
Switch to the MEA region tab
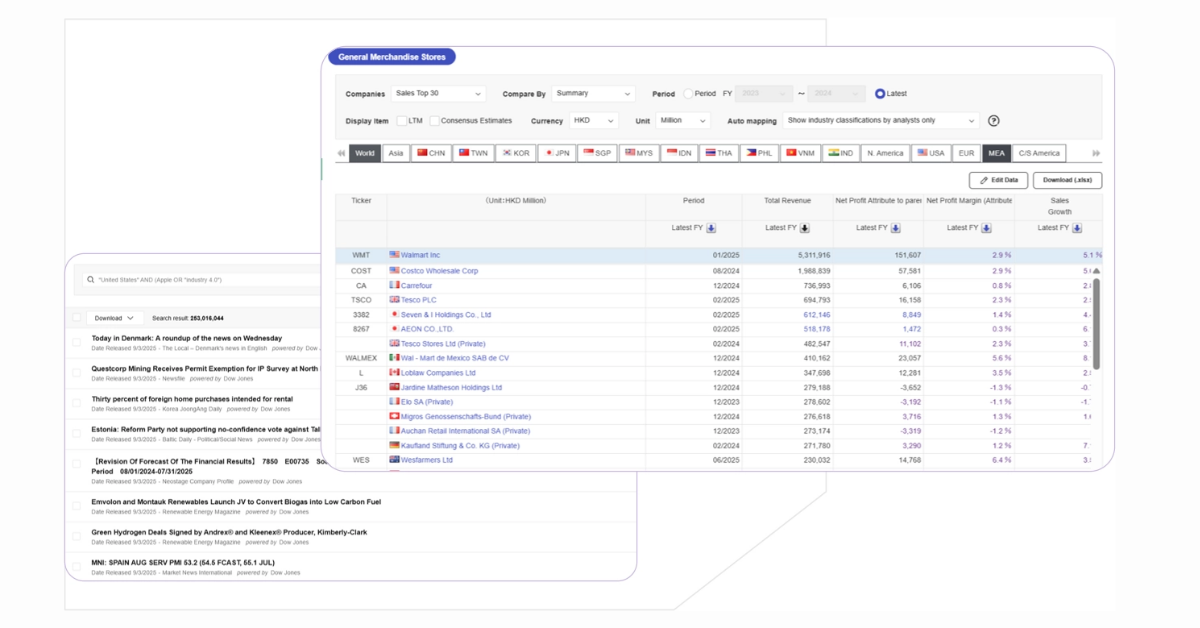[x=996, y=153]
